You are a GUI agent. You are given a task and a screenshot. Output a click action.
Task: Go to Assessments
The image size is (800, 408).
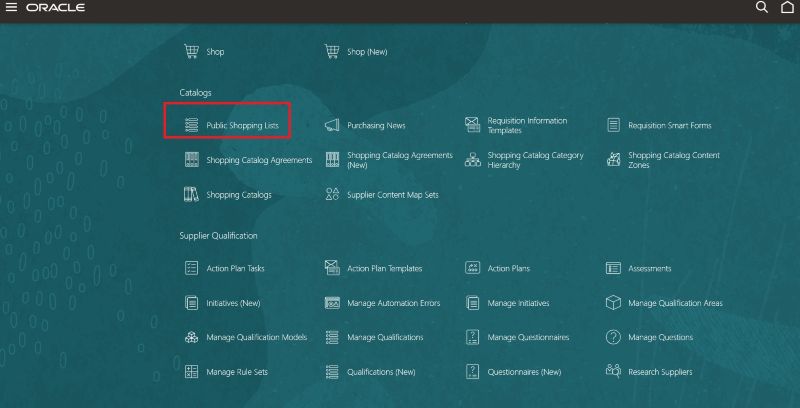click(x=649, y=268)
